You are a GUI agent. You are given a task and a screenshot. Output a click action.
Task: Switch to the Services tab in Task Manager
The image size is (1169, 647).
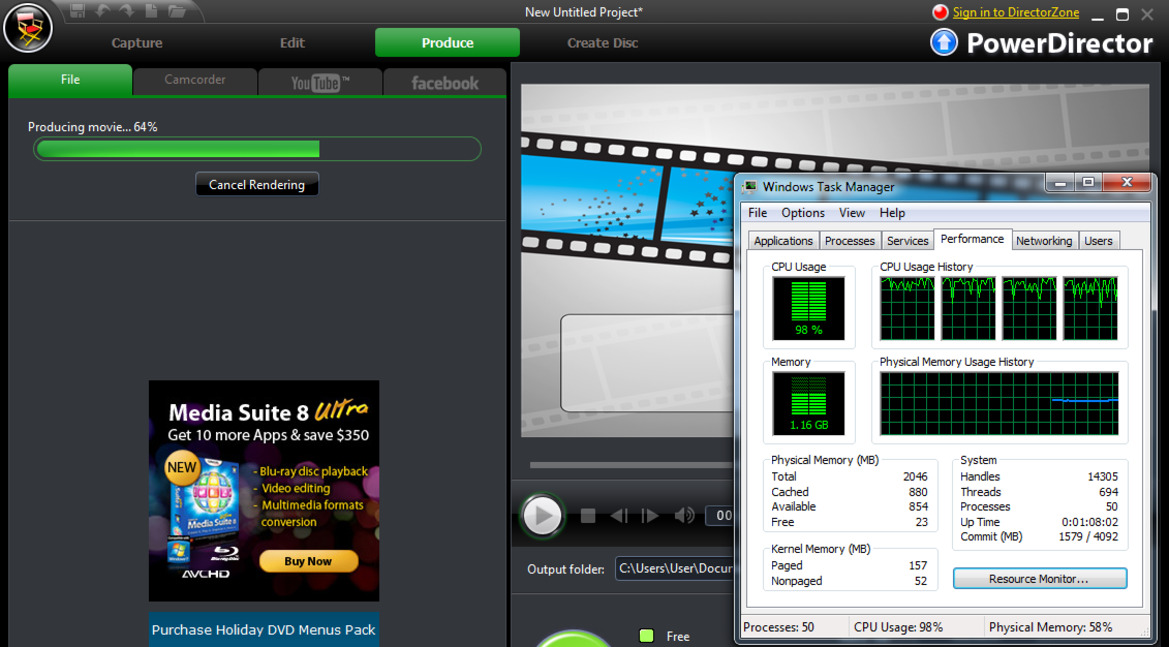(907, 241)
